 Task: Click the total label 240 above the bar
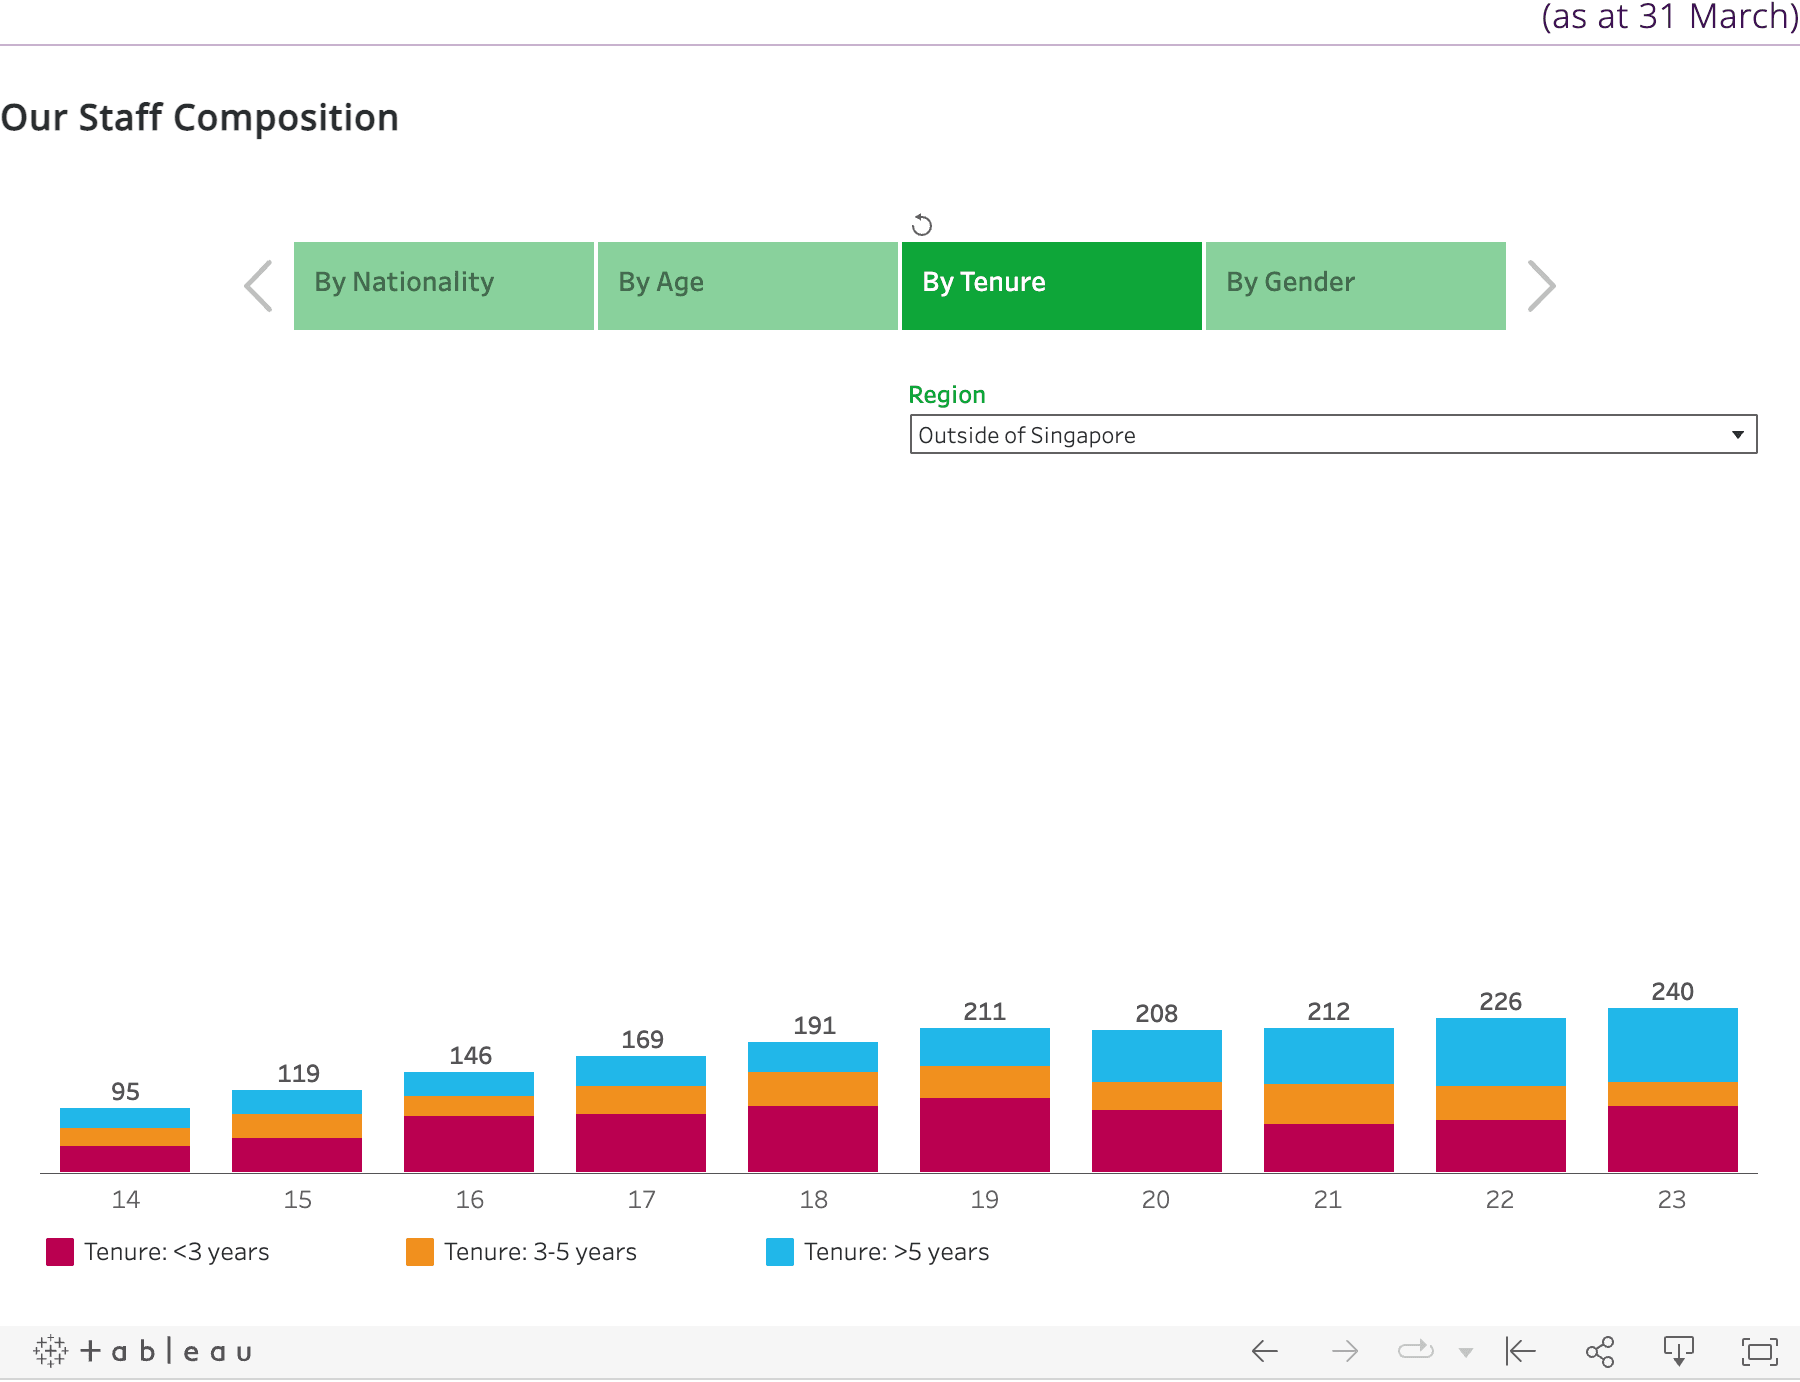(x=1673, y=992)
